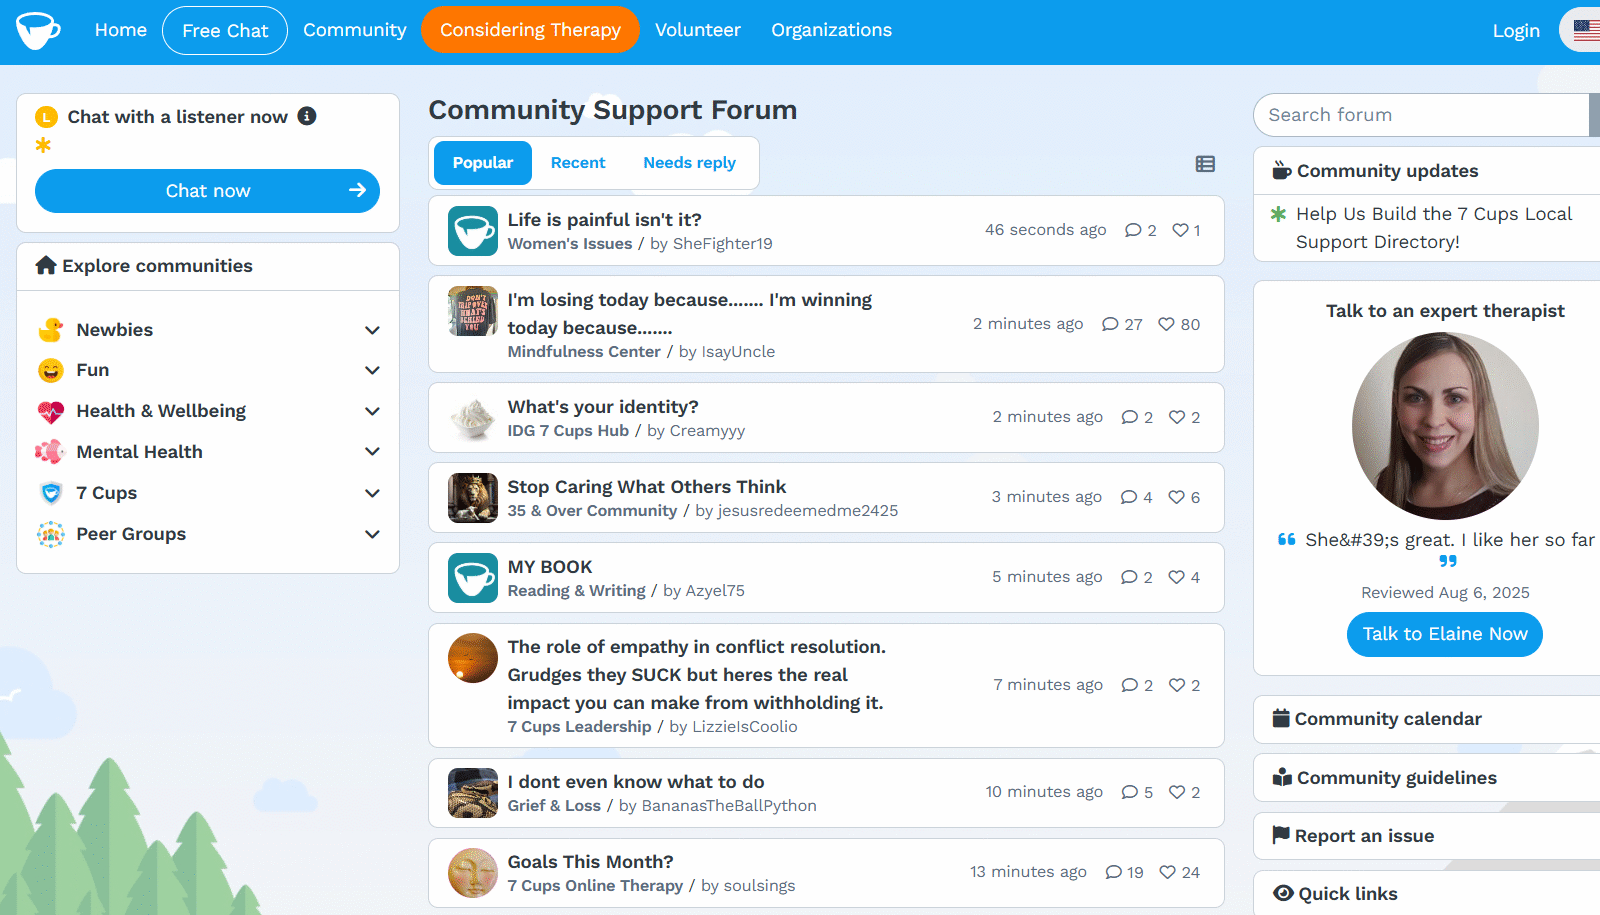Open the Community nav item
1600x915 pixels.
coord(355,30)
